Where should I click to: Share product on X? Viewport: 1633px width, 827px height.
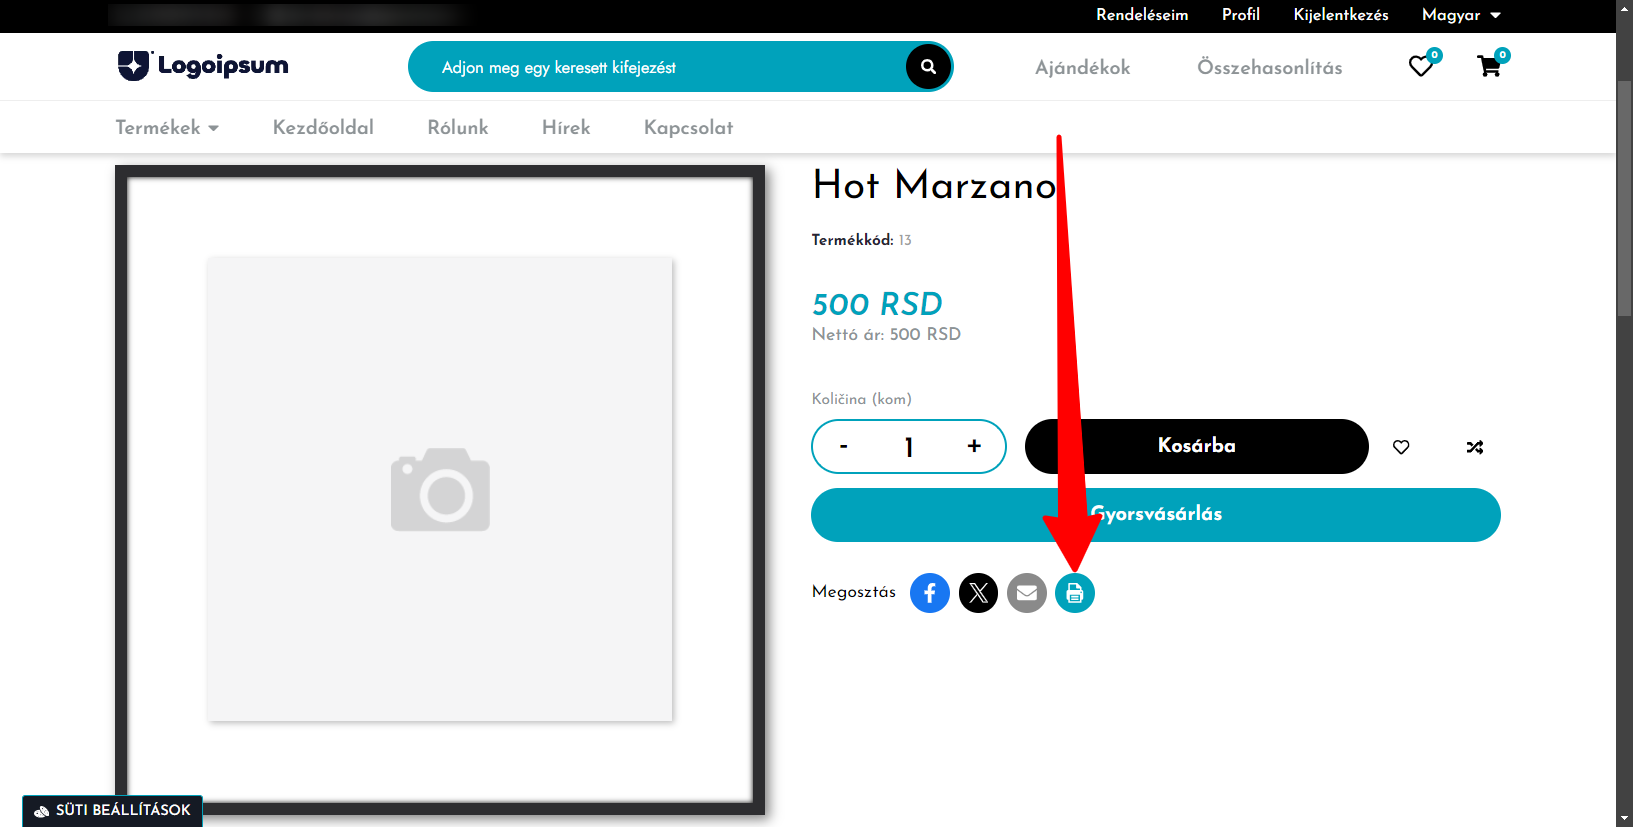pyautogui.click(x=978, y=593)
